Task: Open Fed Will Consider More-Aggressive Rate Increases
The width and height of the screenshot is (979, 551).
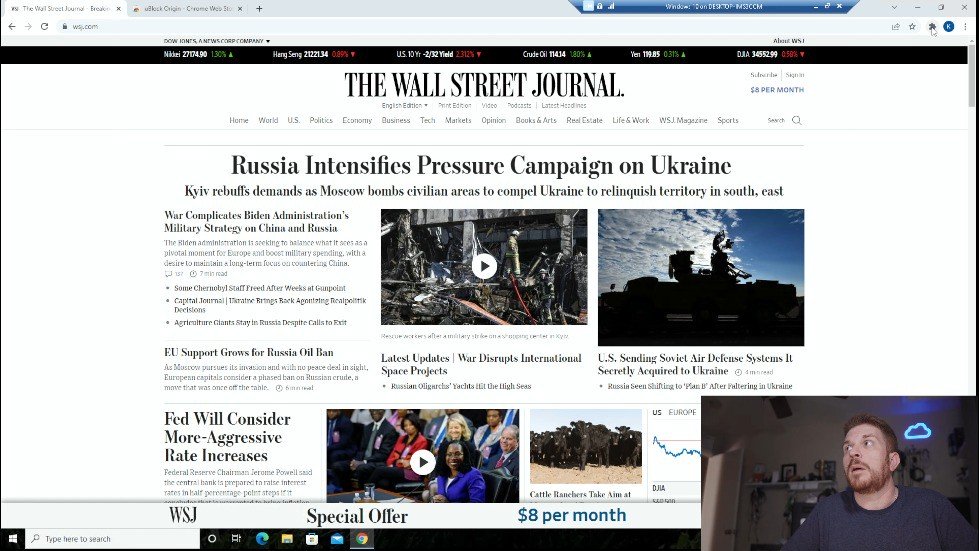Action: (x=227, y=437)
